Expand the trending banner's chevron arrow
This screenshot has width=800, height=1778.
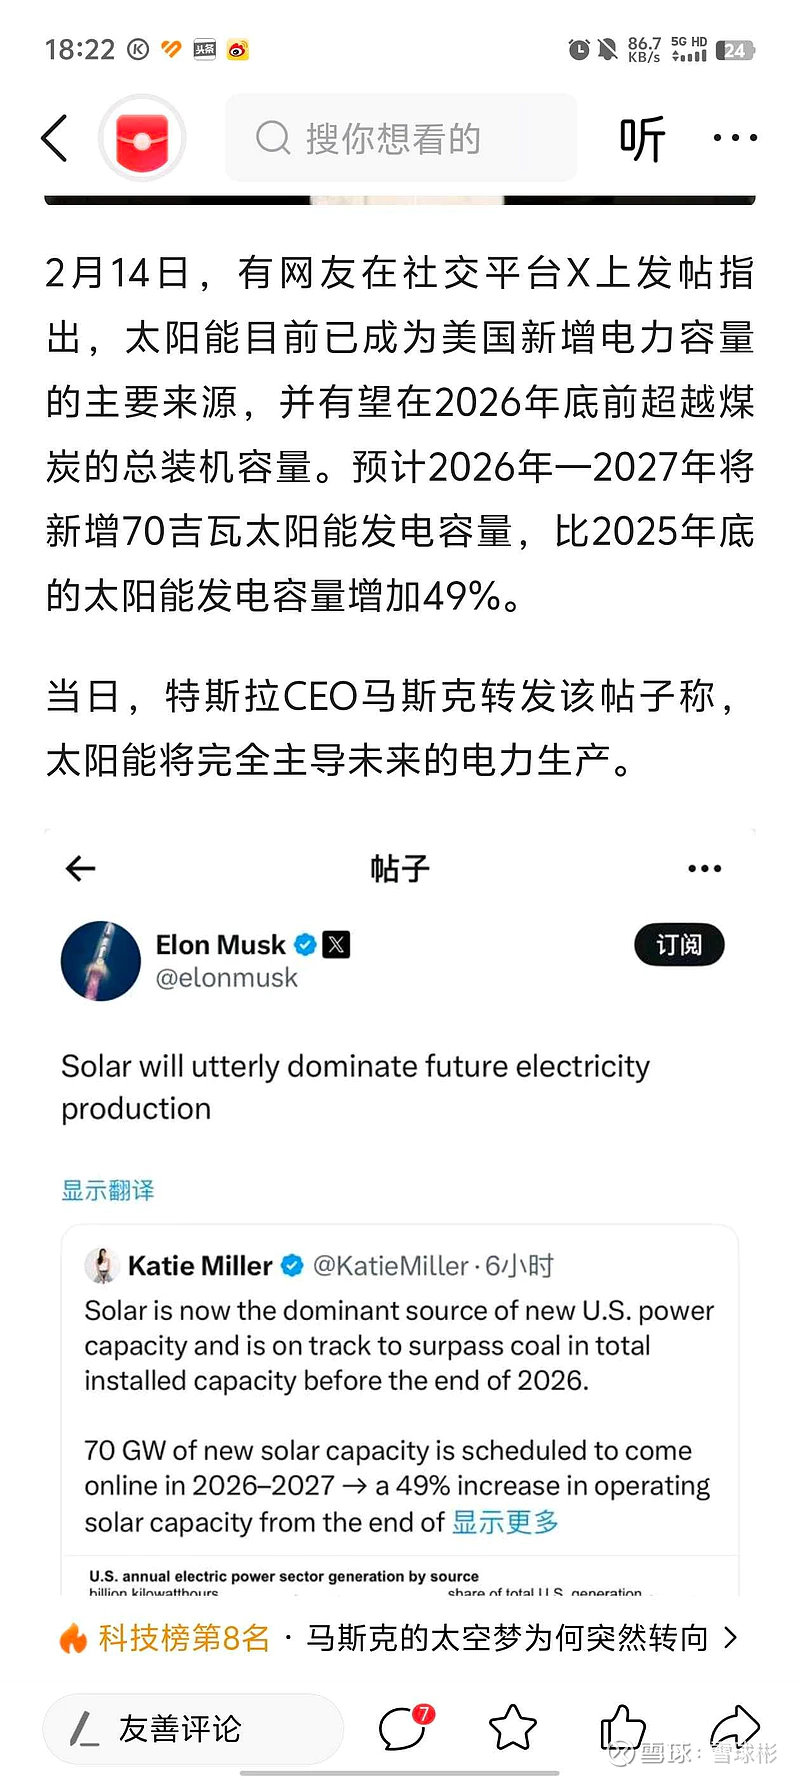(x=731, y=1638)
